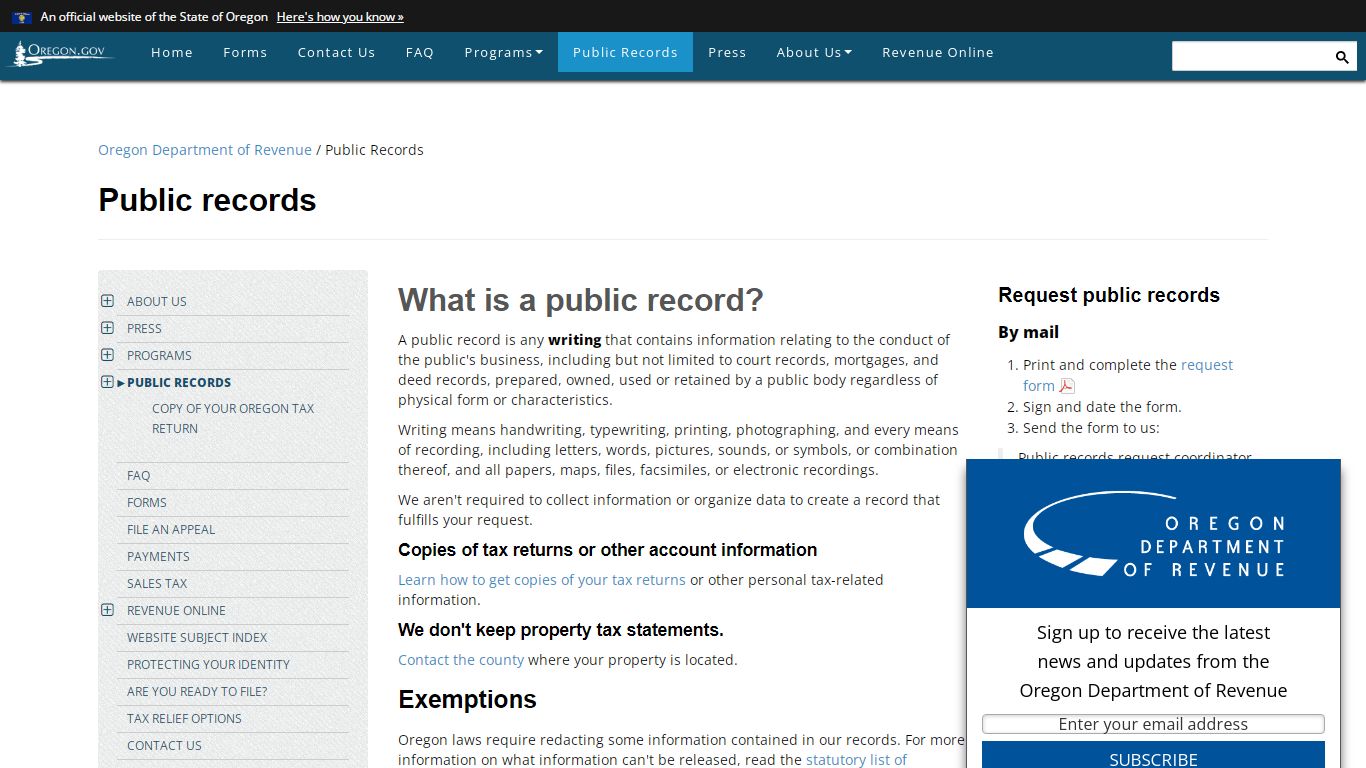Open PAYMENTS in the sidebar
Screen dimensions: 1366x768
[x=158, y=557]
